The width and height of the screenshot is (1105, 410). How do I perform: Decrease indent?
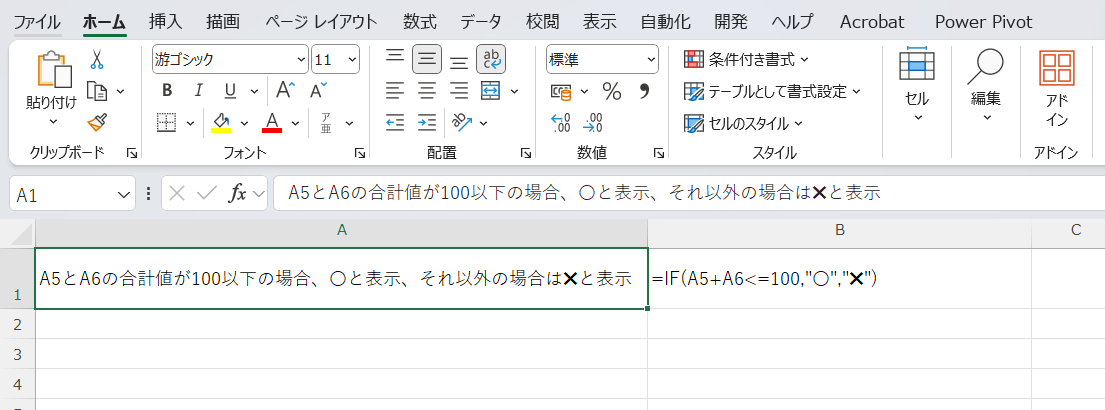pyautogui.click(x=395, y=123)
